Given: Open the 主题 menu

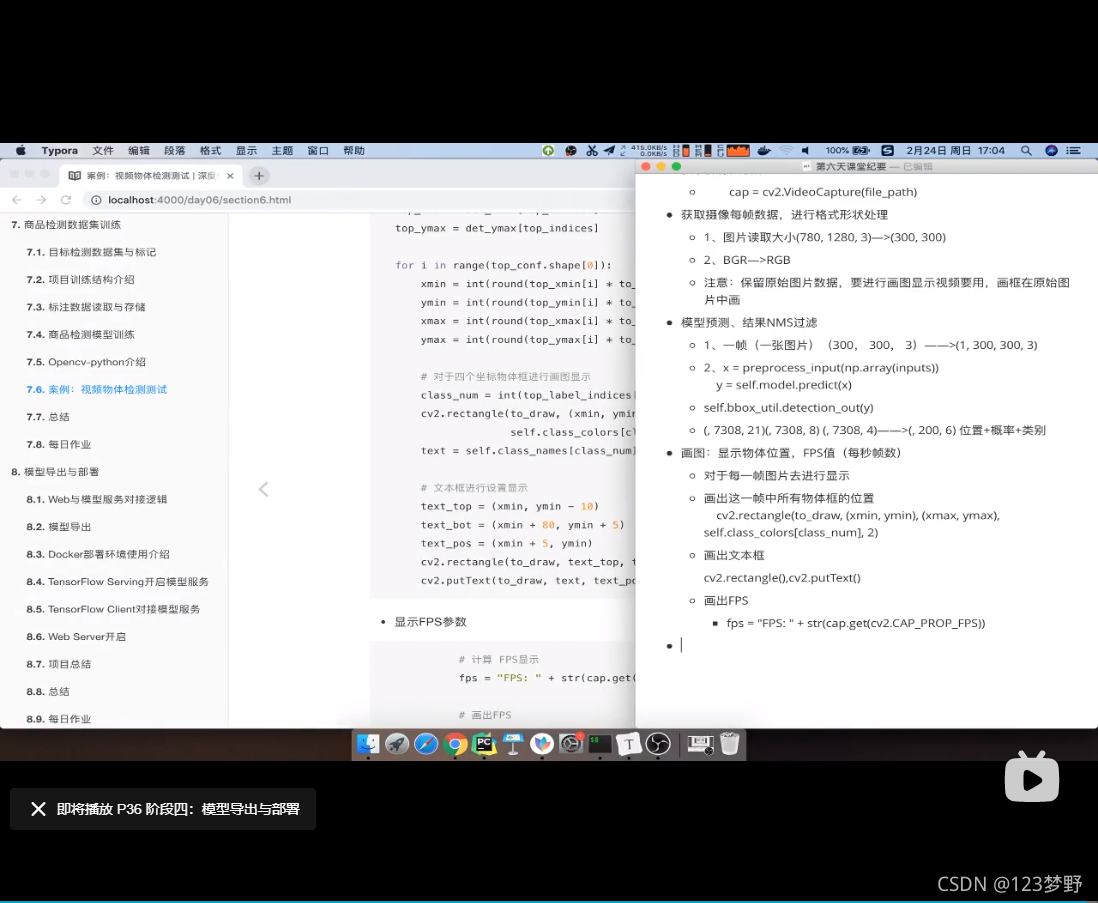Looking at the screenshot, I should (282, 150).
